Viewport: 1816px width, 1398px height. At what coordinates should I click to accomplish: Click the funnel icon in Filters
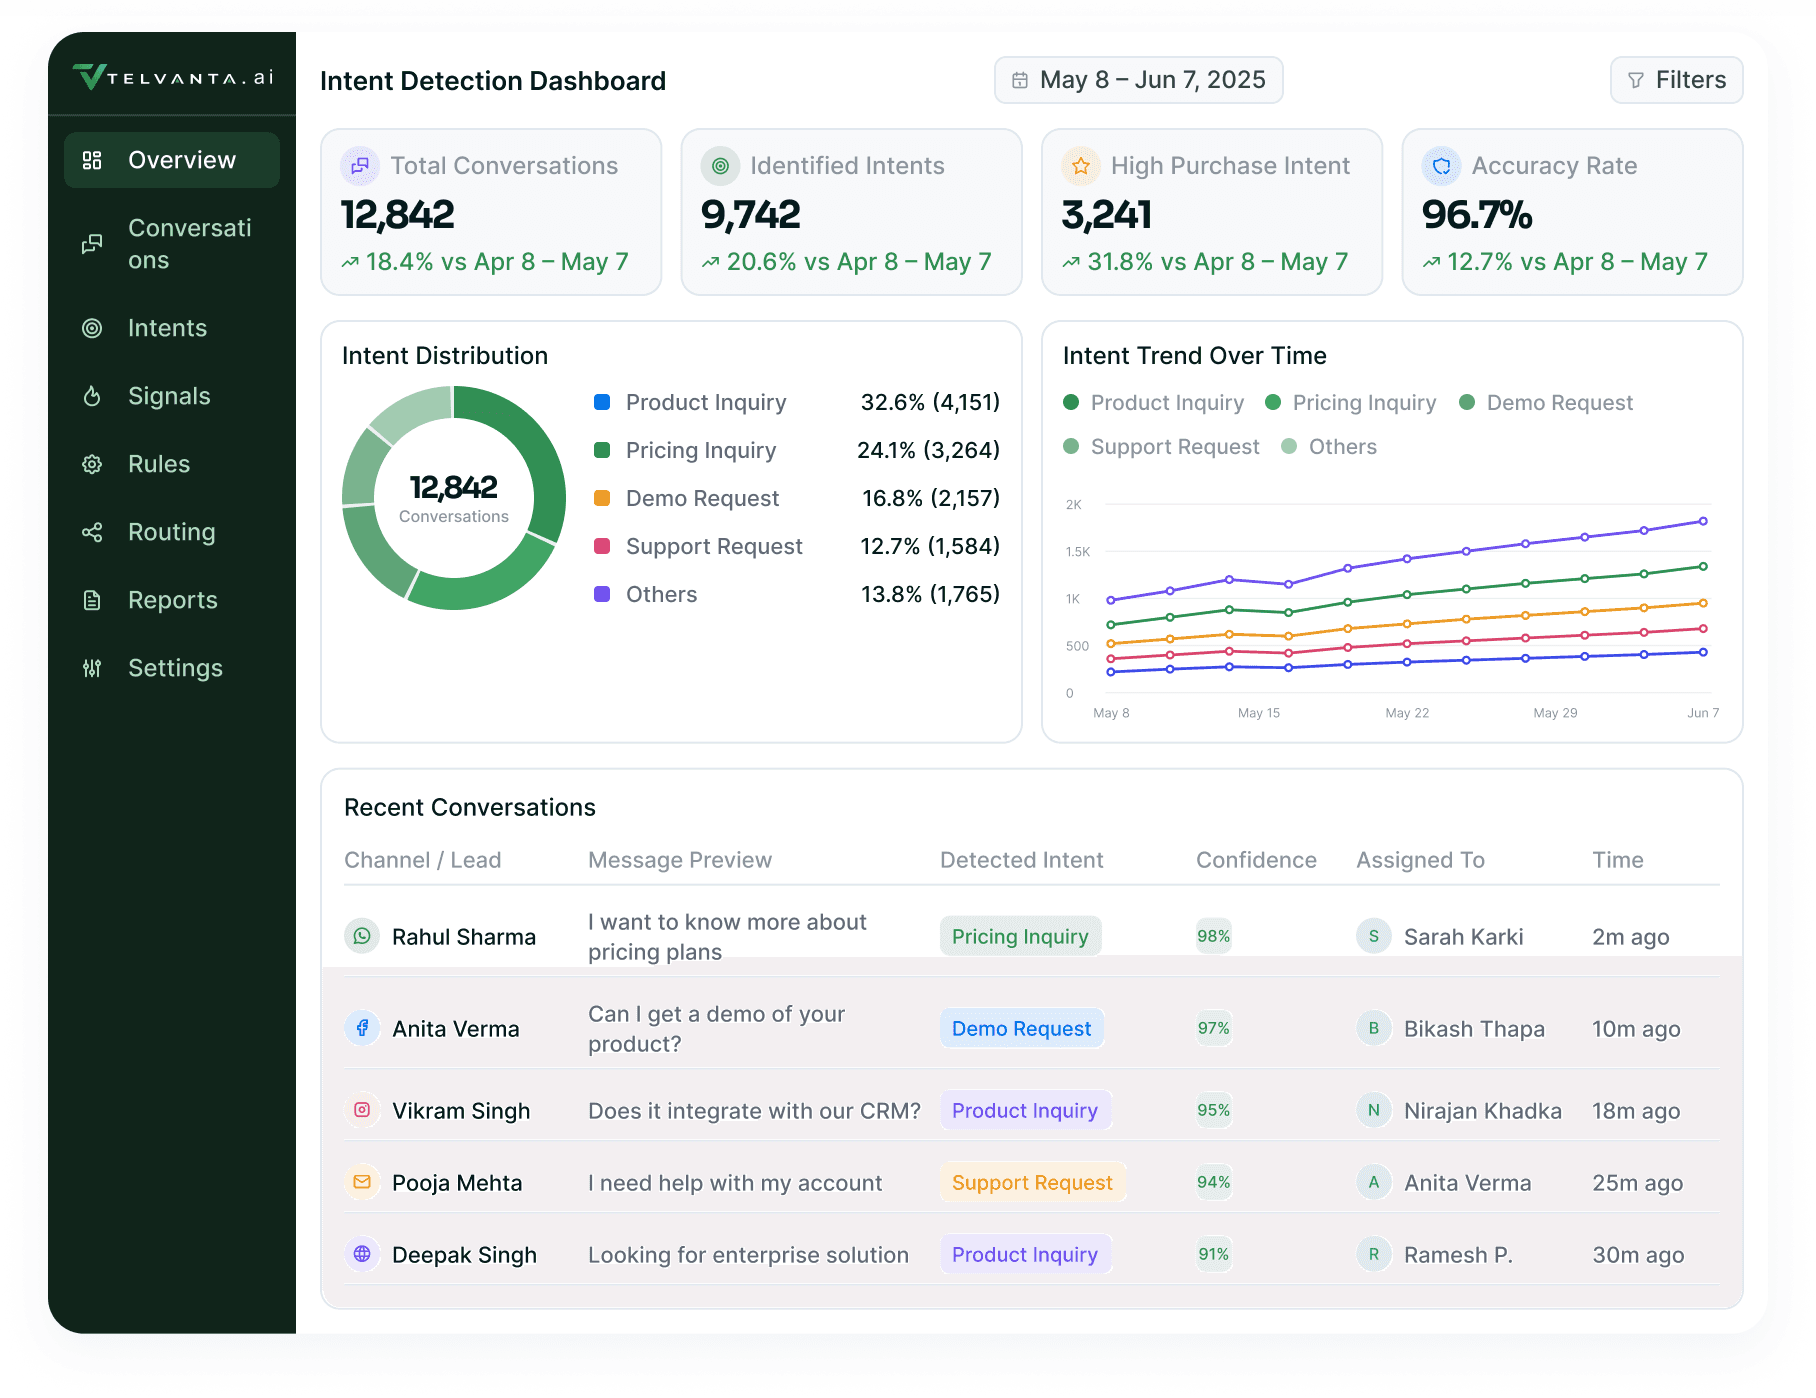1636,80
